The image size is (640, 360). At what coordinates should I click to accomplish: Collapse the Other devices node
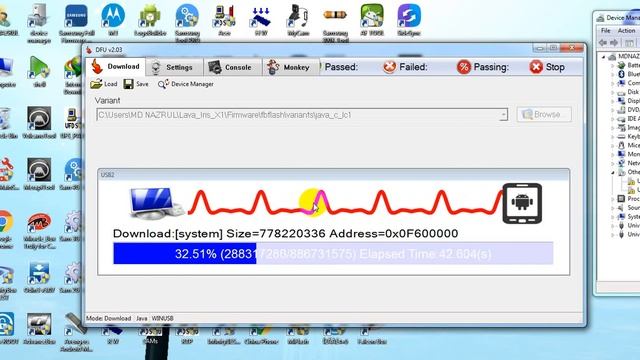click(x=612, y=172)
